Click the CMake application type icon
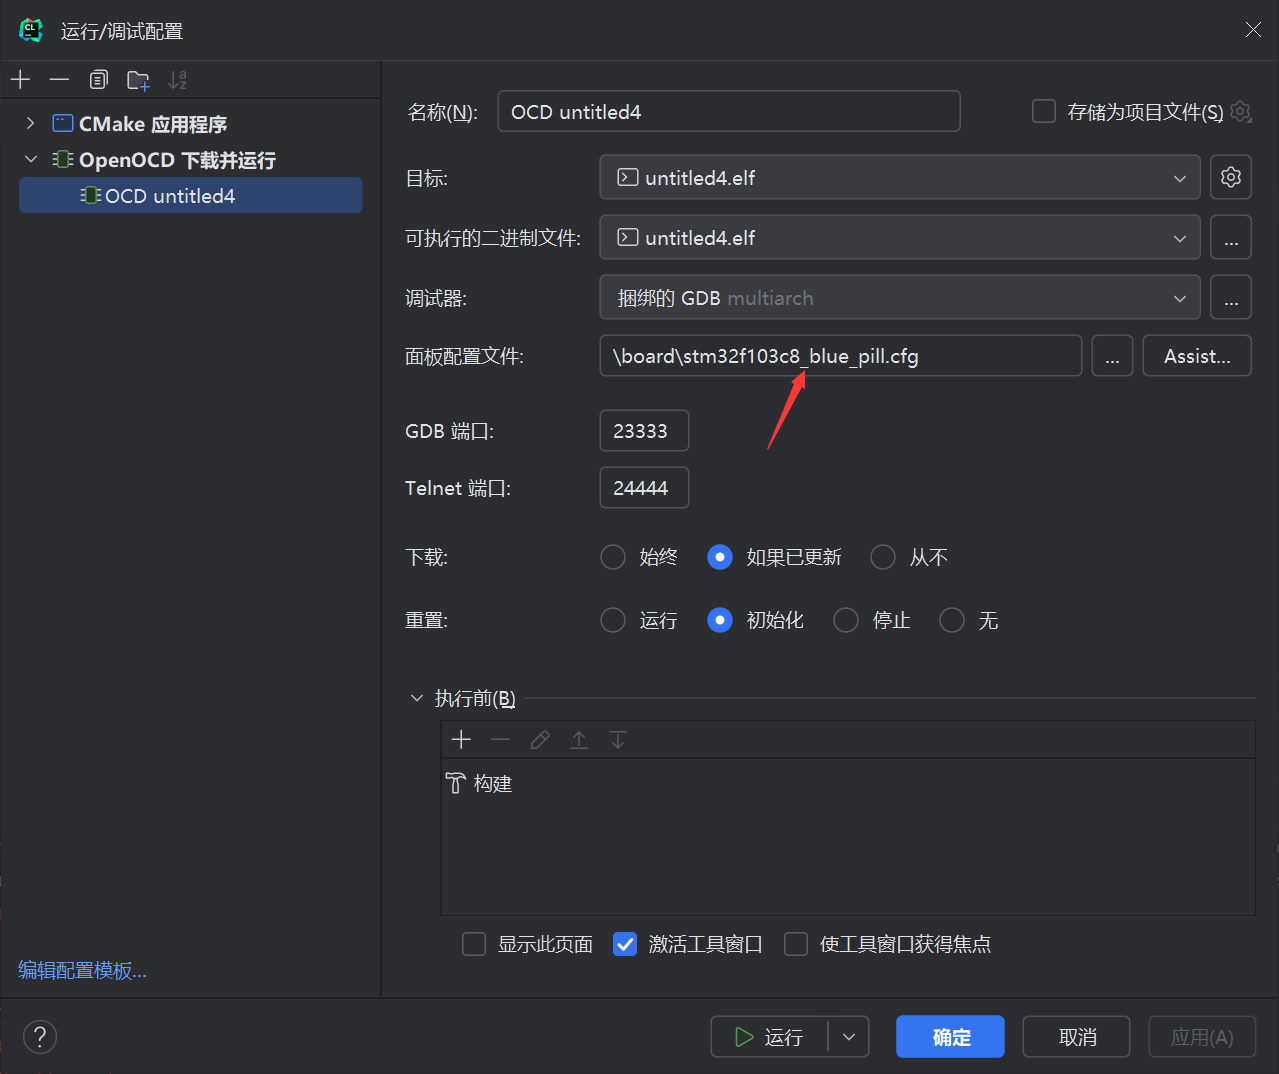The image size is (1279, 1074). [63, 123]
